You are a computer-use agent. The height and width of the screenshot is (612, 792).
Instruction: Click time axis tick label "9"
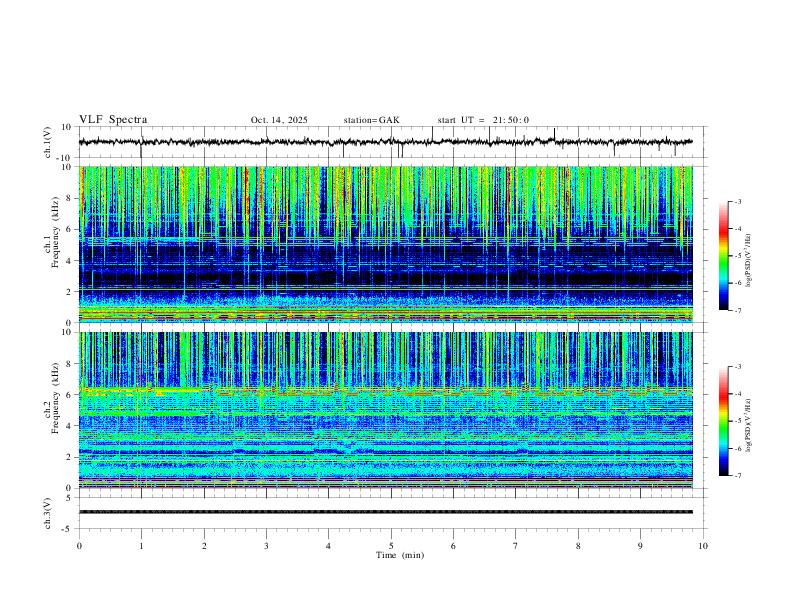(x=640, y=546)
